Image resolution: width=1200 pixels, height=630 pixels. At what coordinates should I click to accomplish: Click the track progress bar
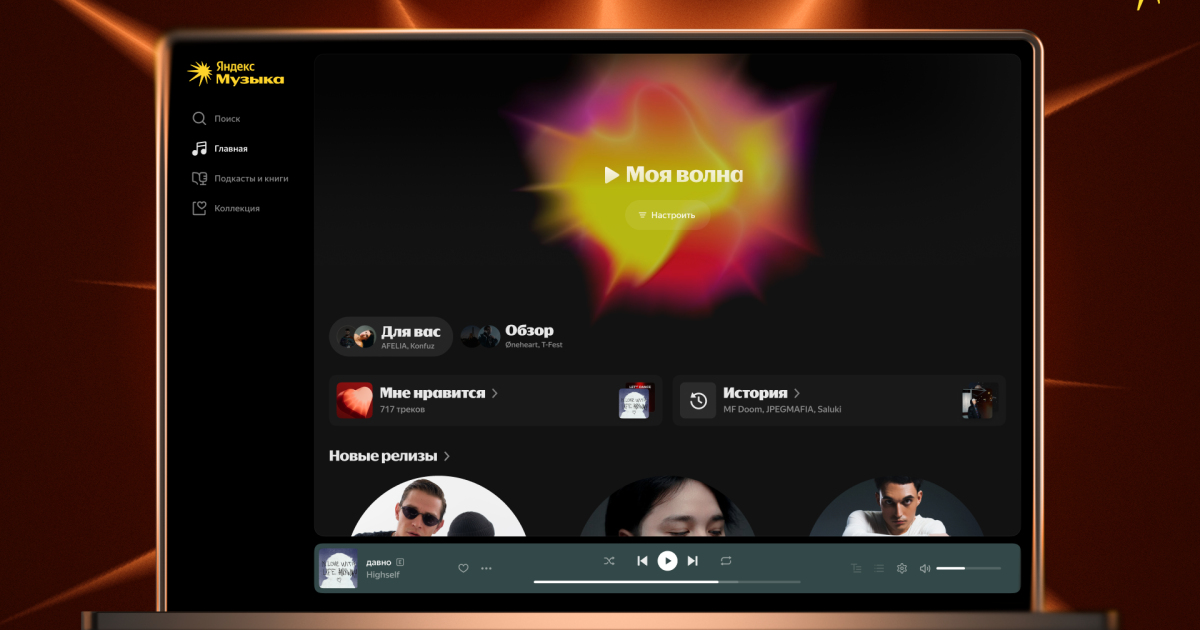(x=666, y=581)
